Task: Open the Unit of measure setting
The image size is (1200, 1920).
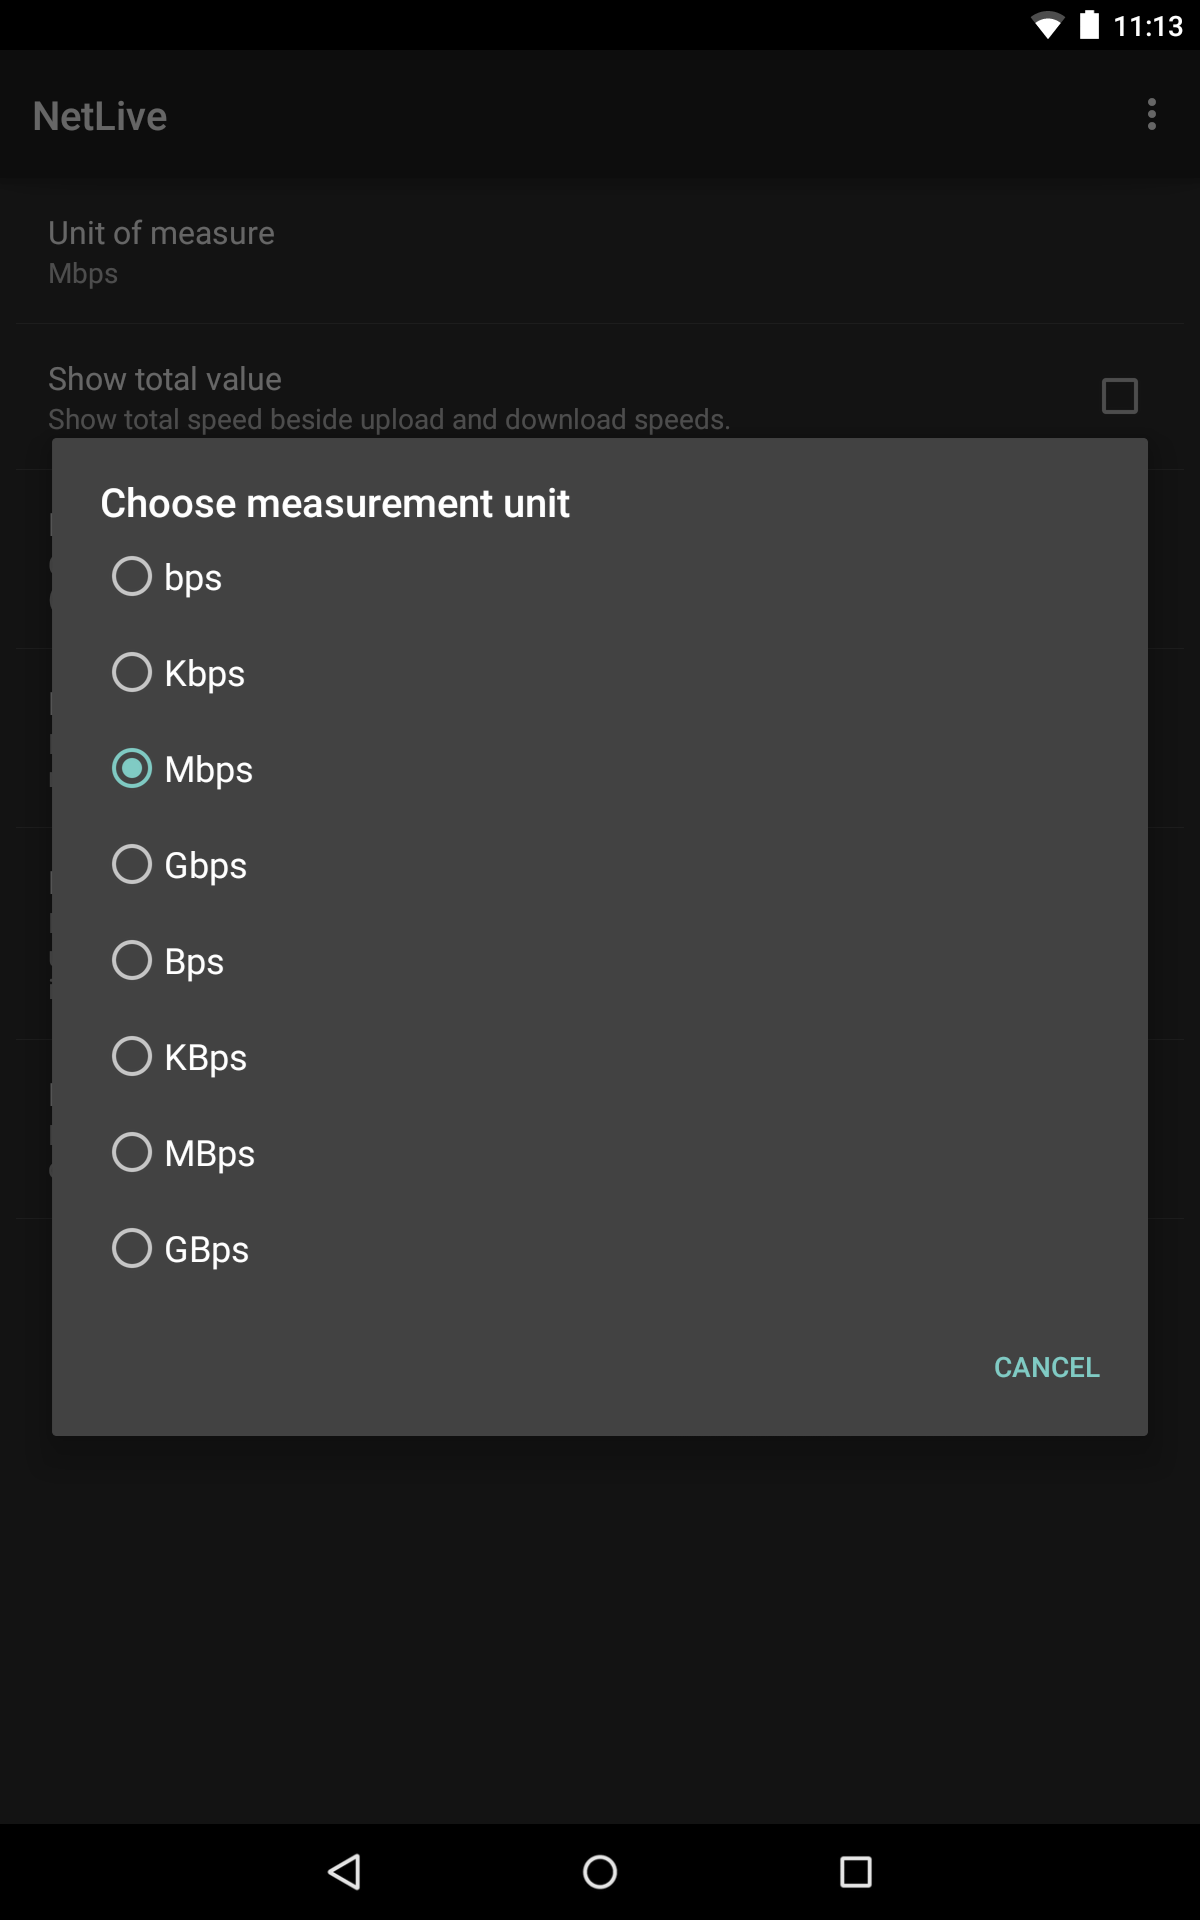Action: pyautogui.click(x=161, y=252)
